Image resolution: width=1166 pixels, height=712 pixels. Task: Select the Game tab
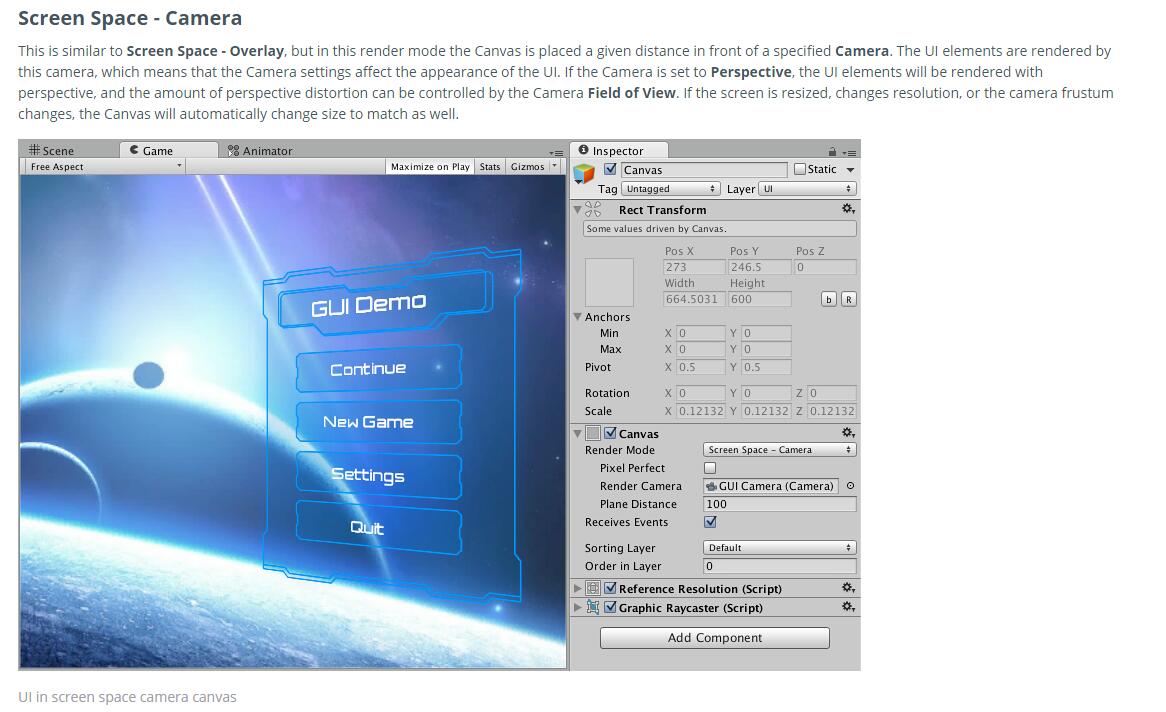(169, 150)
